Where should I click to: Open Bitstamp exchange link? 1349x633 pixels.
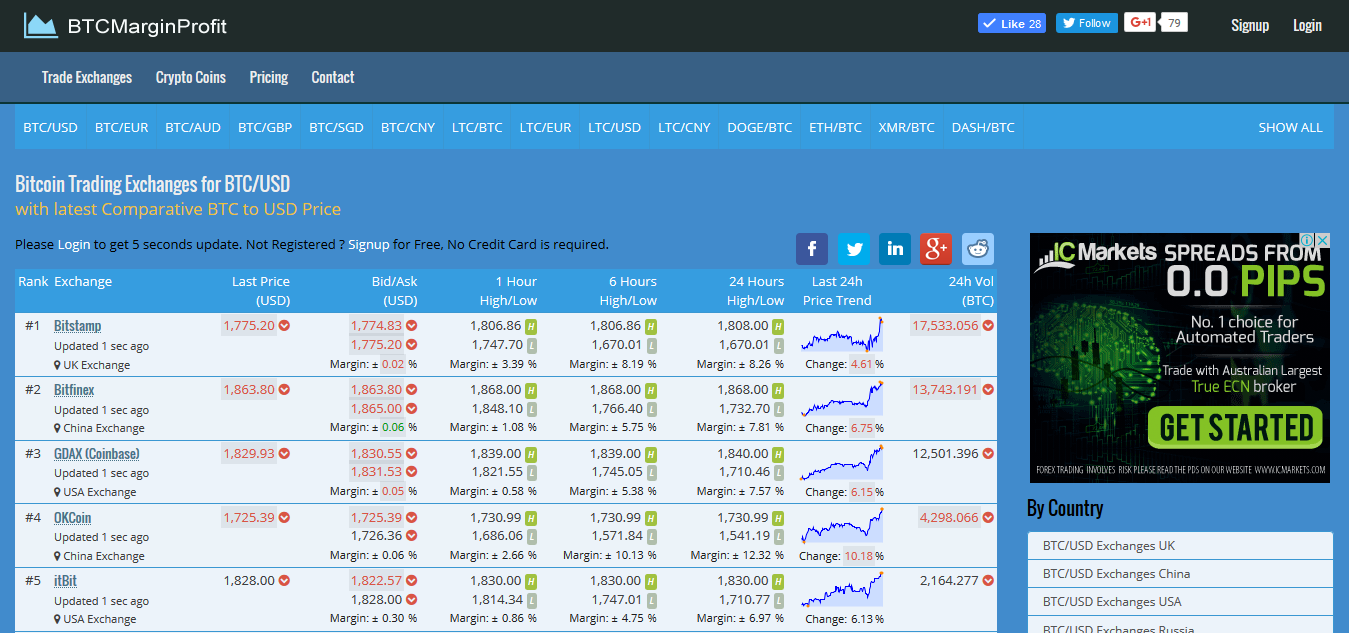(x=77, y=326)
